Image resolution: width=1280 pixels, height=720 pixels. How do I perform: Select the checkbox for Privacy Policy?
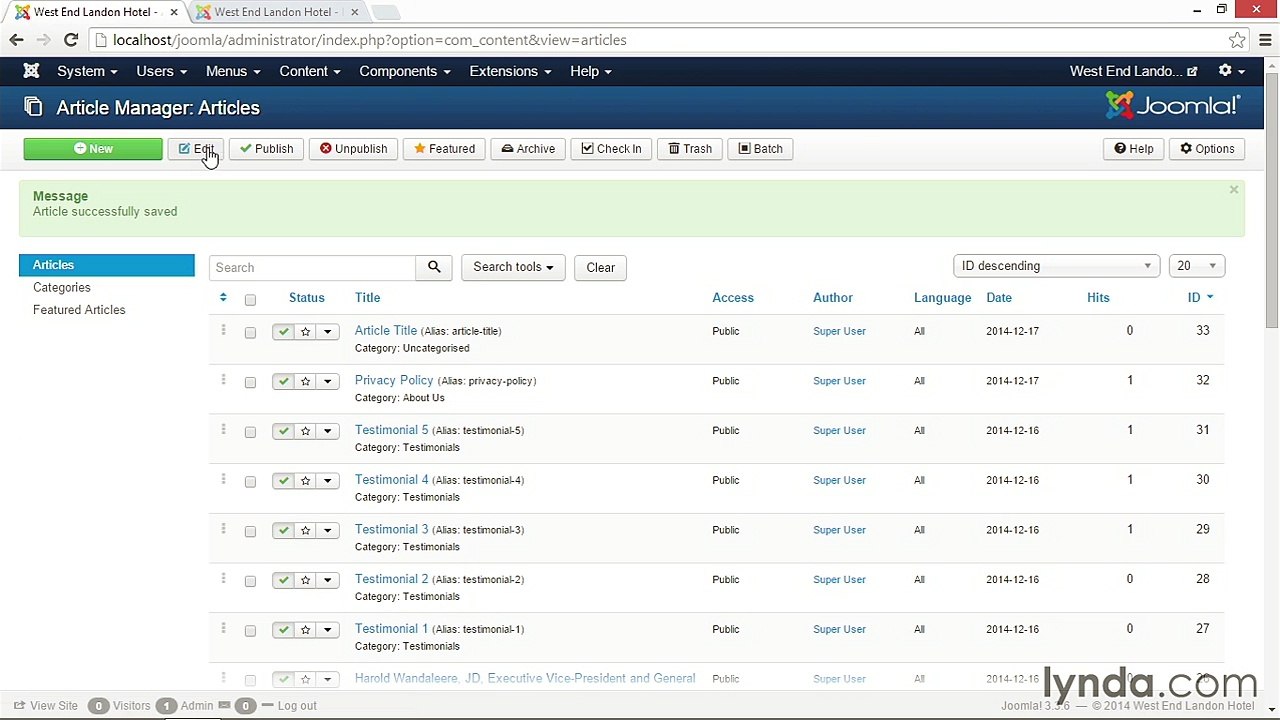250,382
